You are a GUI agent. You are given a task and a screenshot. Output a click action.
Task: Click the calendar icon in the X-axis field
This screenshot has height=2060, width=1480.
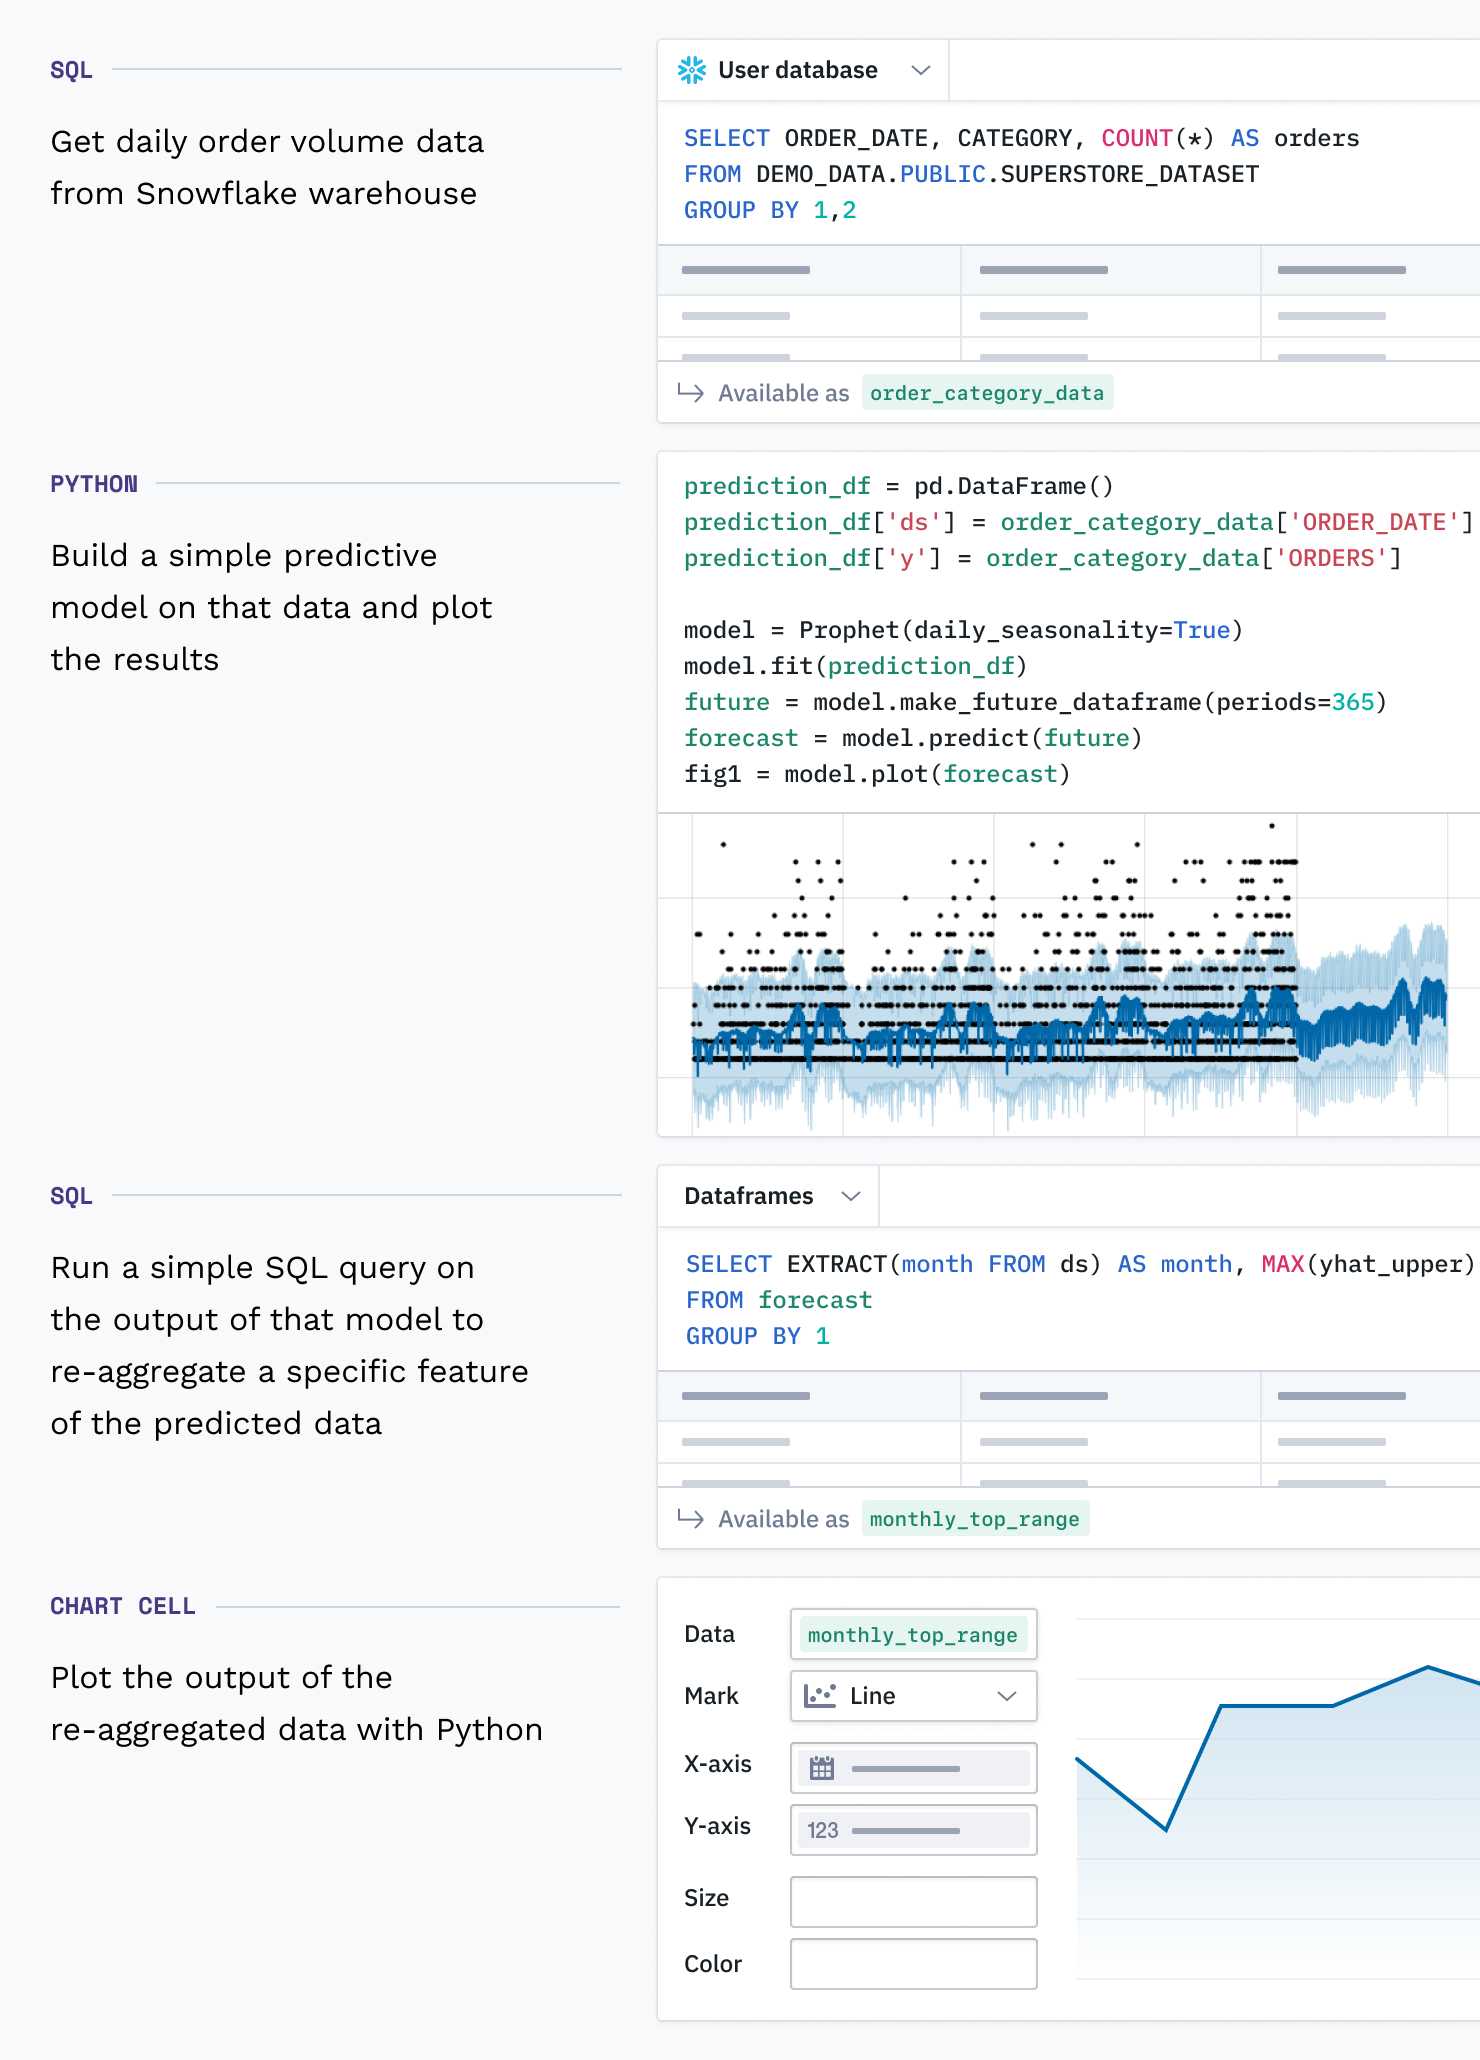point(822,1767)
